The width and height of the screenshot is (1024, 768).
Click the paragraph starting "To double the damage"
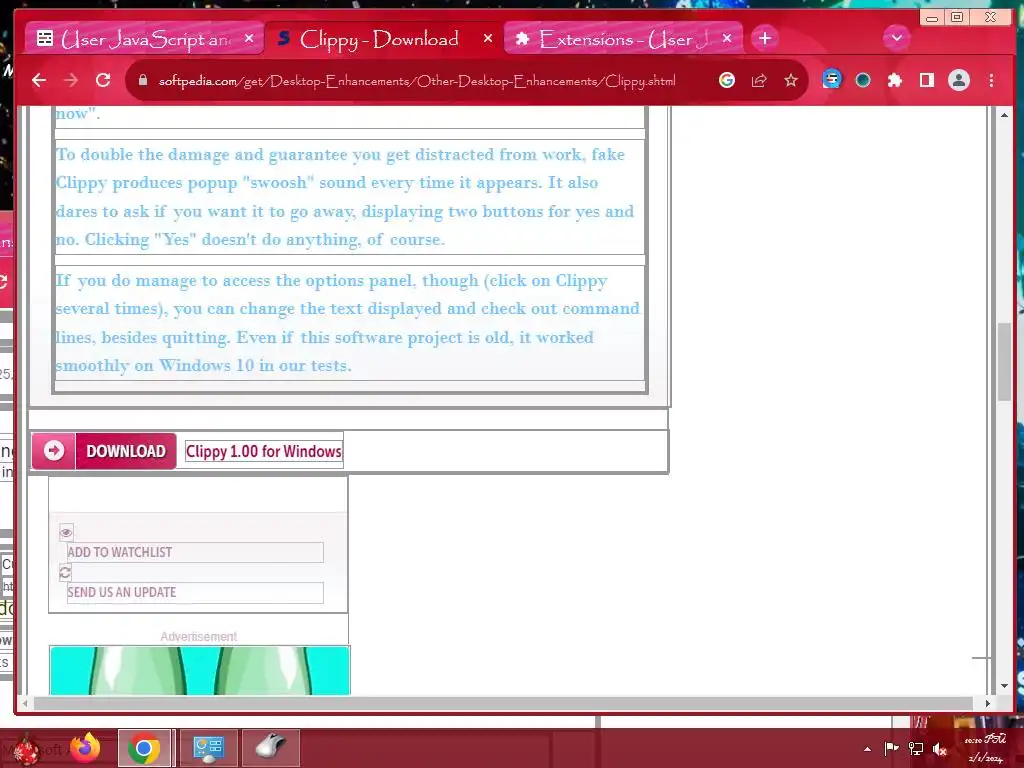coord(349,197)
